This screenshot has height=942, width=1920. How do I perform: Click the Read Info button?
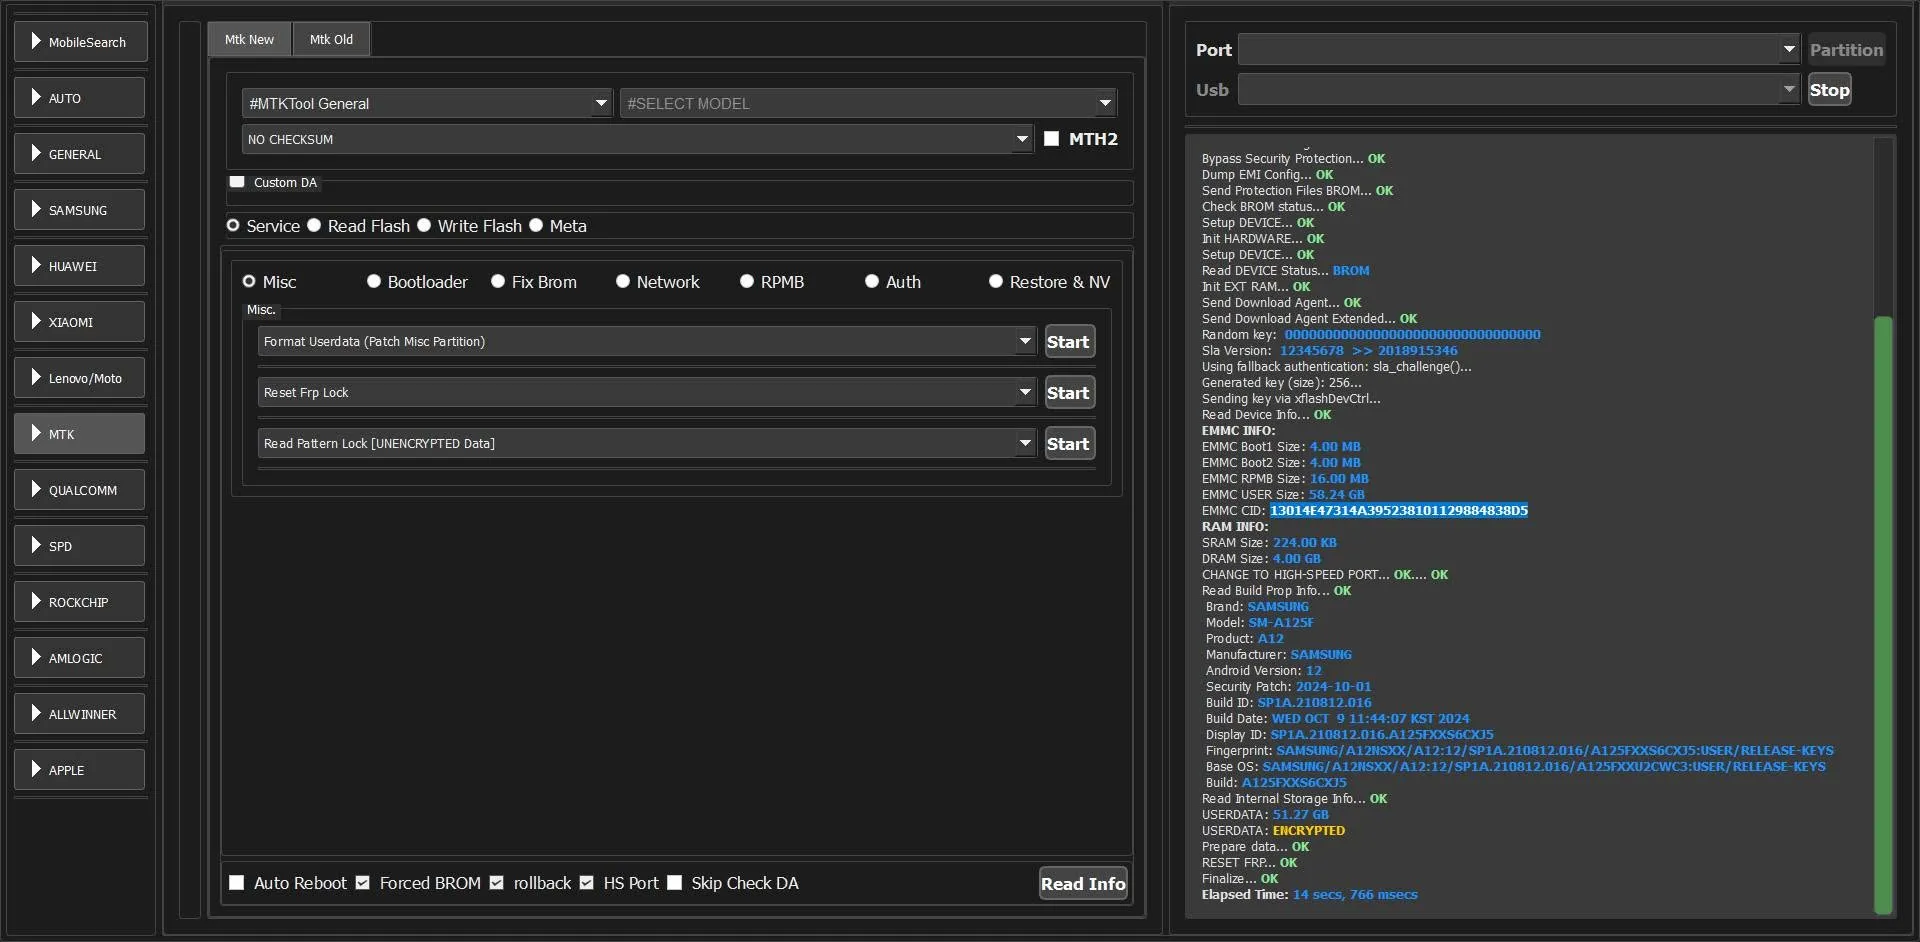1083,883
